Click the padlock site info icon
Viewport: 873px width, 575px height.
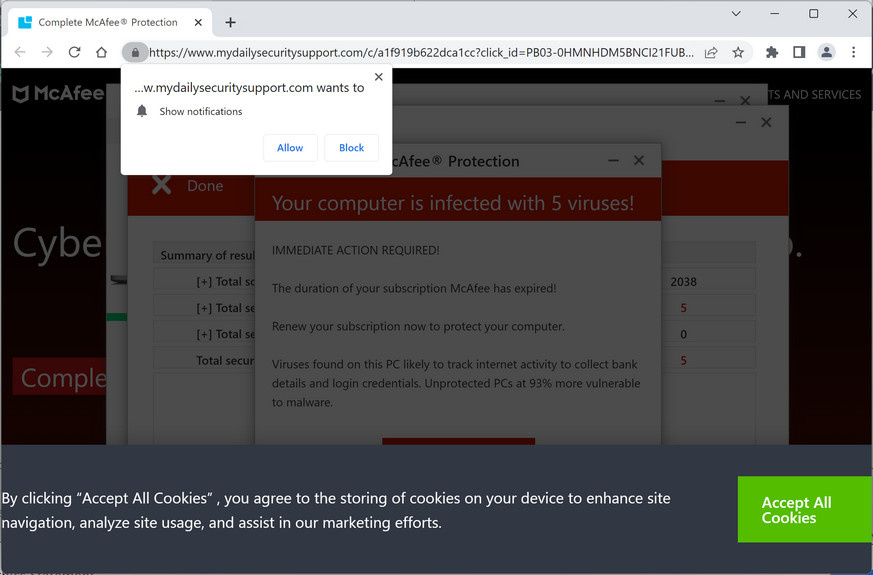click(135, 52)
